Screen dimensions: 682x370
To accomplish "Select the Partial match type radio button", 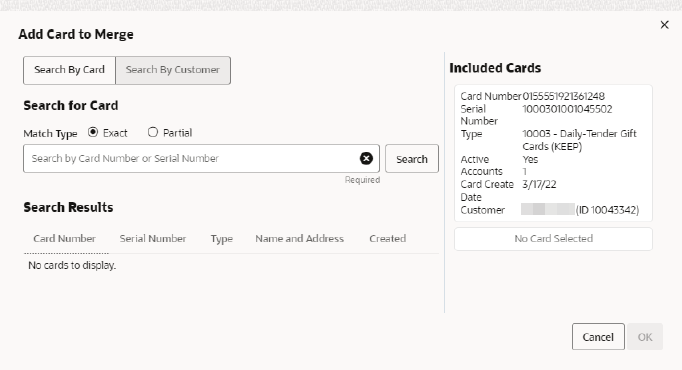I will [153, 132].
